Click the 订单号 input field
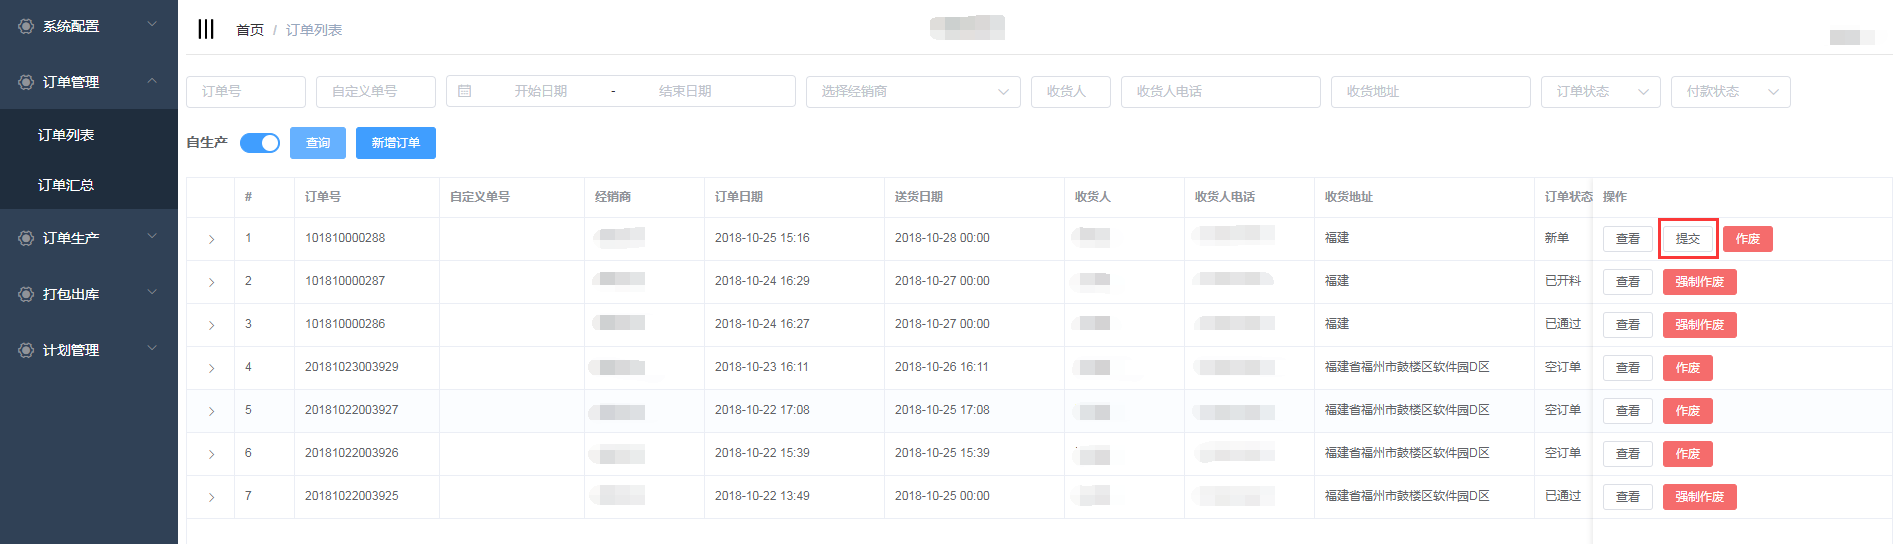This screenshot has width=1899, height=544. click(245, 91)
